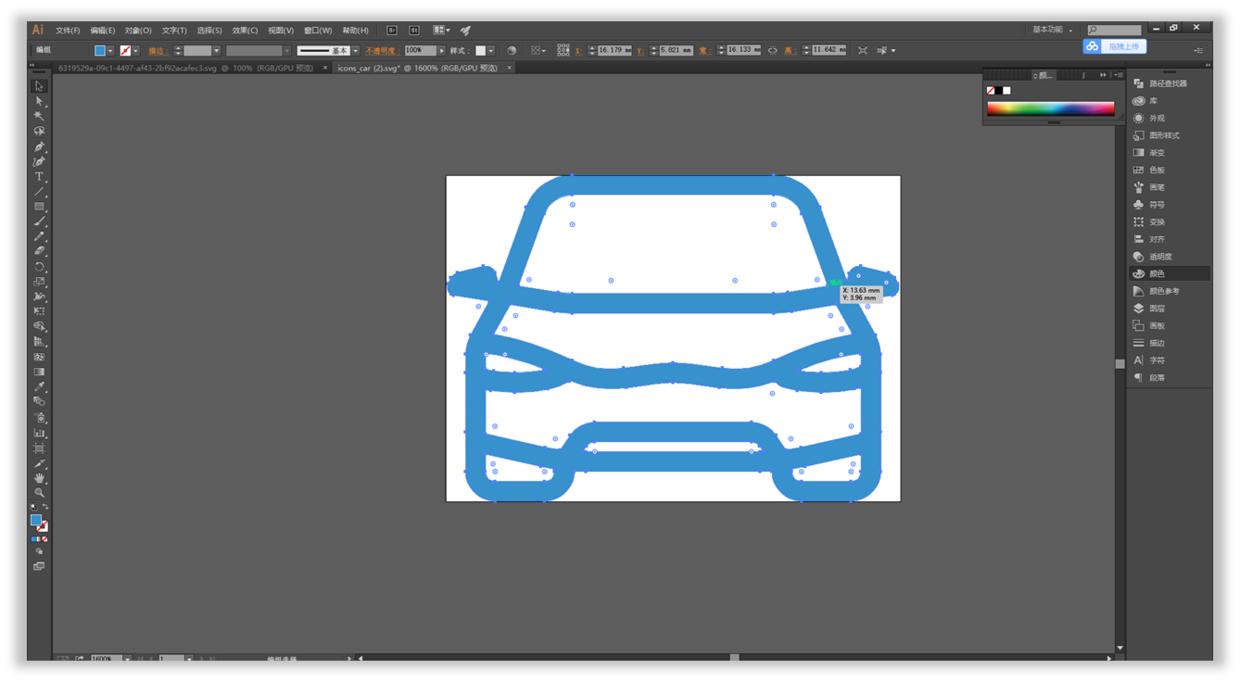Open the 路径查找器 (Pathfinder) panel

[x=1167, y=84]
